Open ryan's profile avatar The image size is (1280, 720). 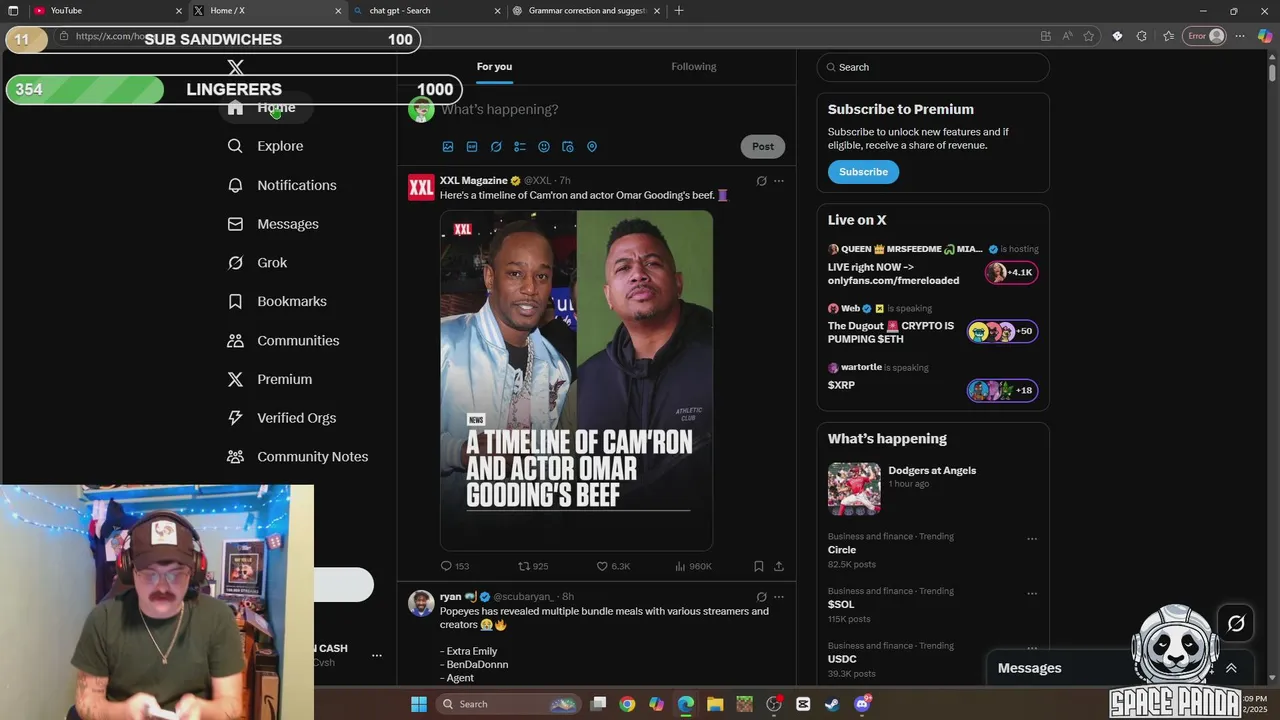(421, 604)
